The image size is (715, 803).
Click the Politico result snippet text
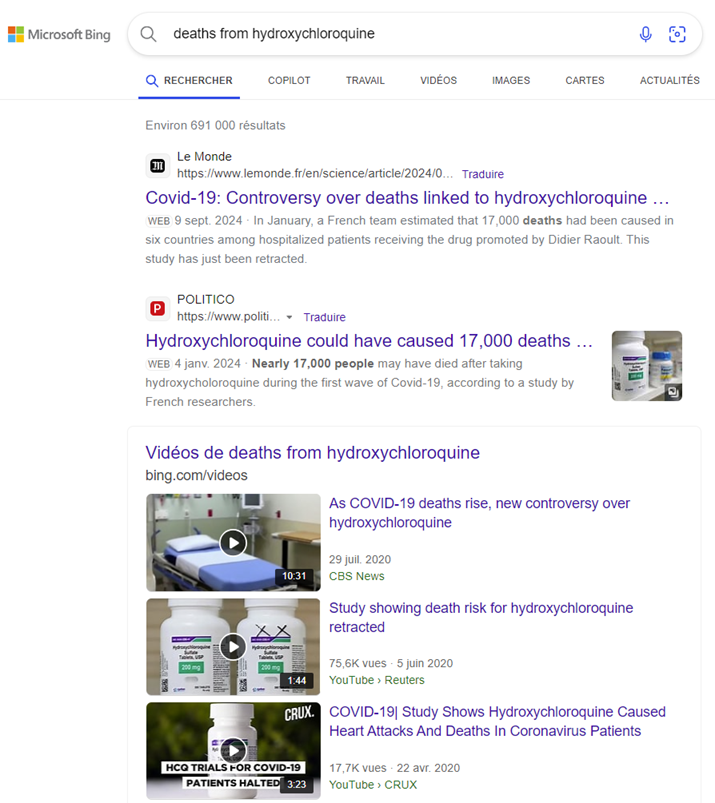[x=360, y=383]
